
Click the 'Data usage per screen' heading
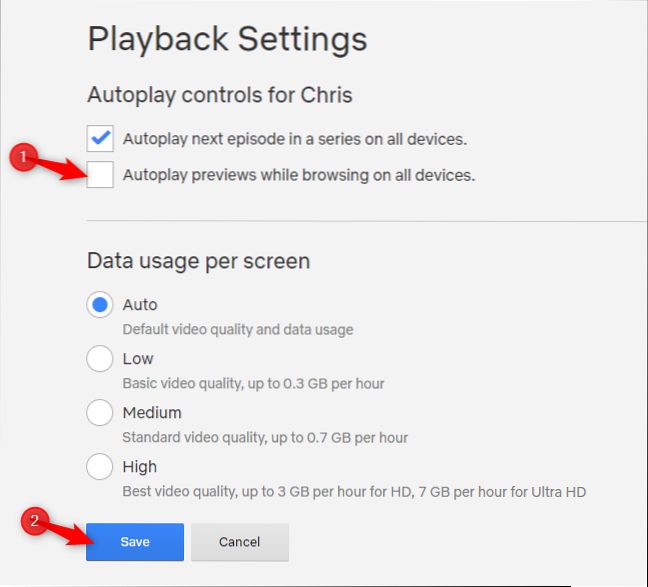point(198,261)
